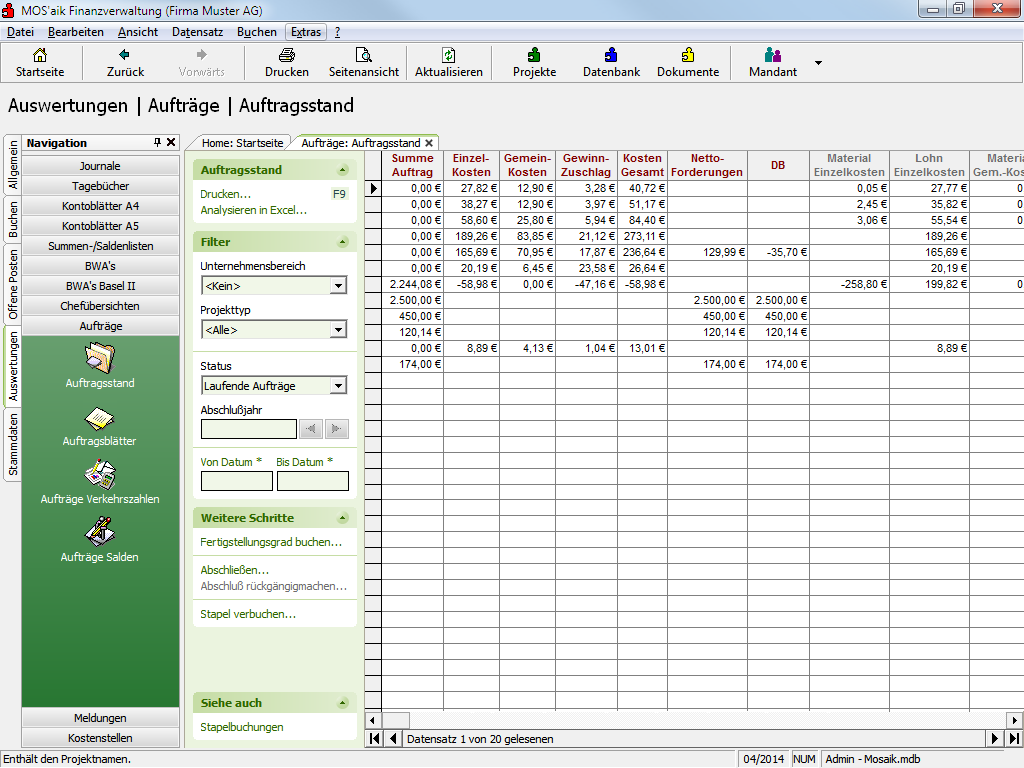Pin the Navigation panel
This screenshot has height=768, width=1024.
157,142
